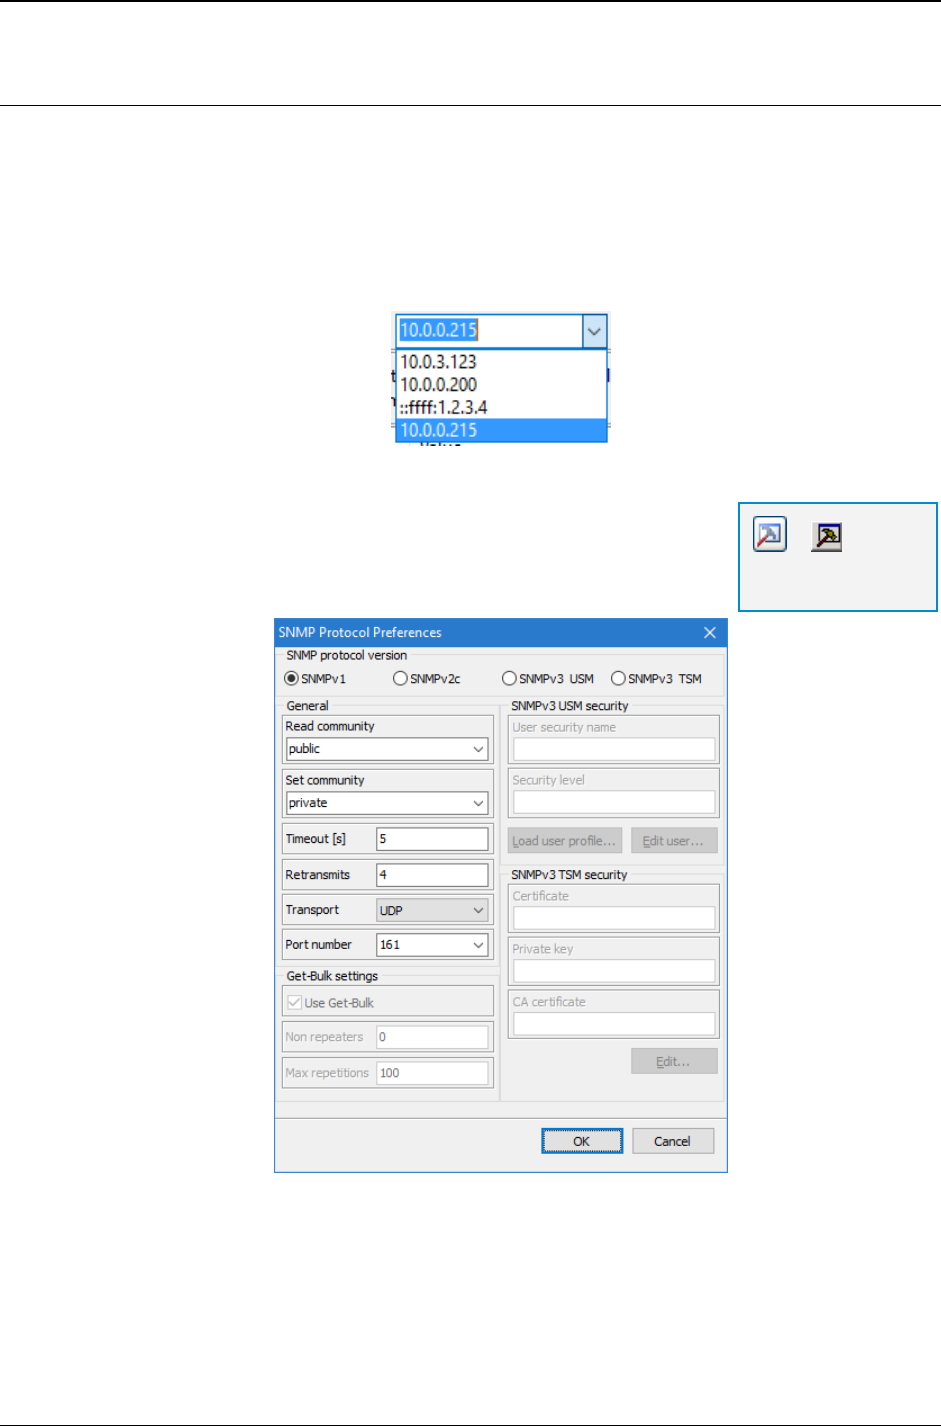The image size is (941, 1426).
Task: Click the CA certificate field
Action: click(614, 1024)
